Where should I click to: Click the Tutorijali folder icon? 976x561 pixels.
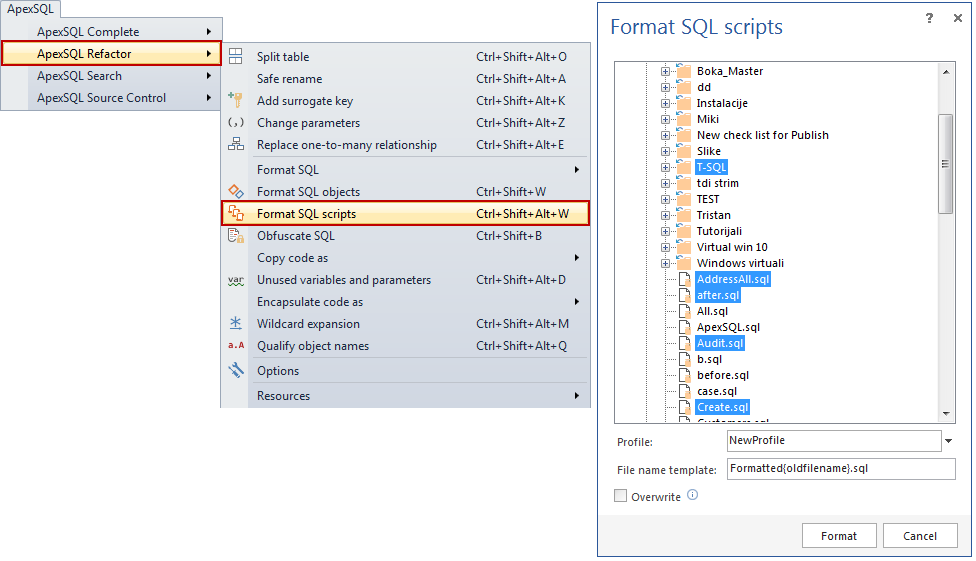point(683,231)
